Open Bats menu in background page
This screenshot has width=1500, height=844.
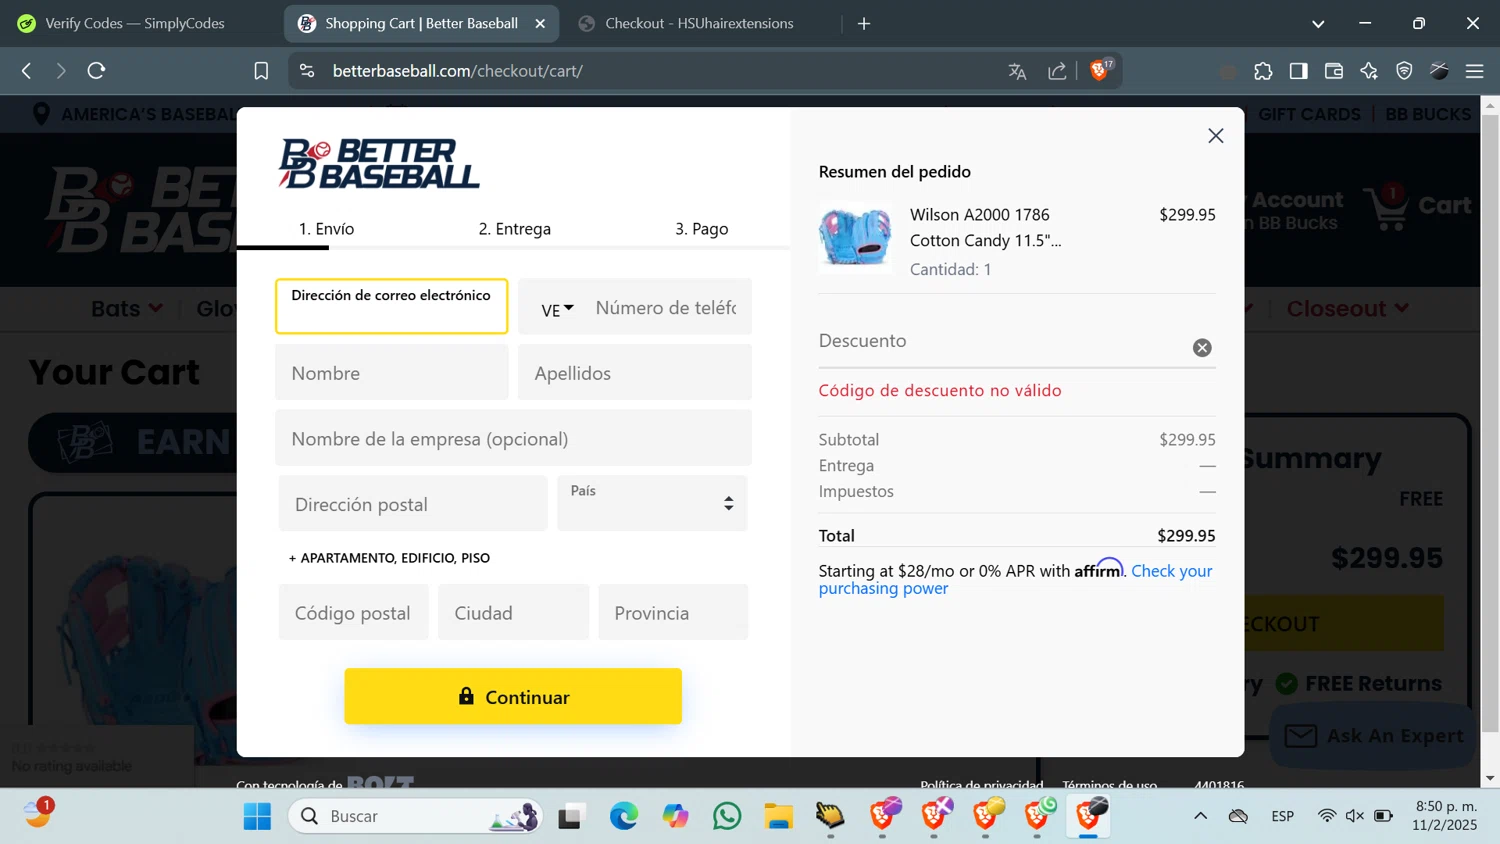pos(126,309)
